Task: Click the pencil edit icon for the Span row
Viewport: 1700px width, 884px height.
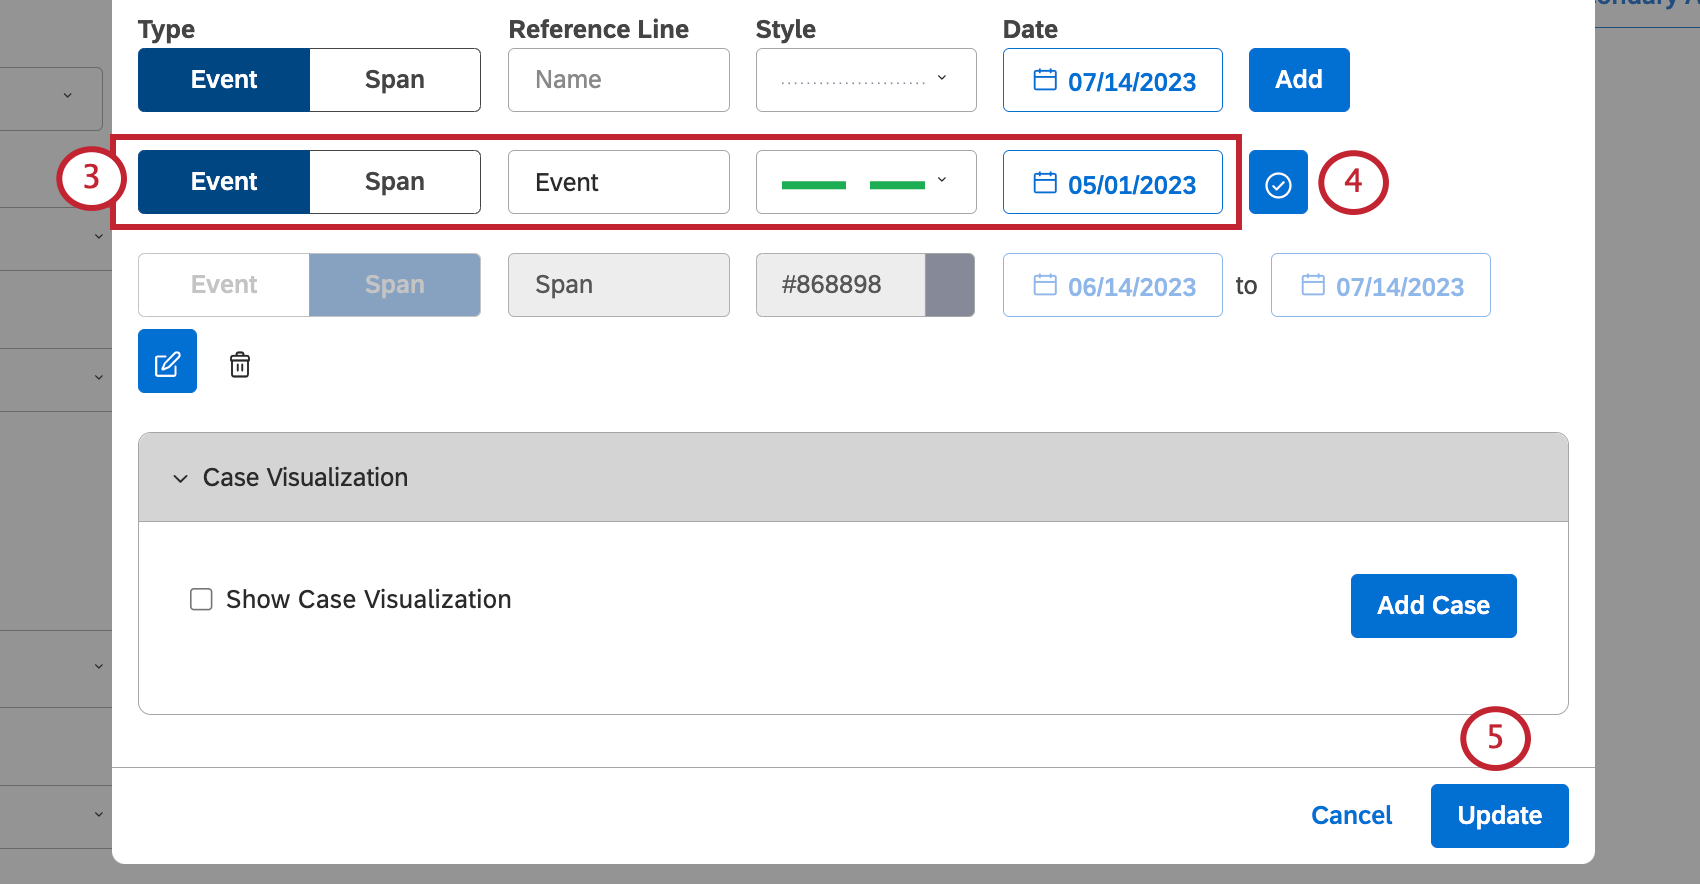Action: click(167, 361)
